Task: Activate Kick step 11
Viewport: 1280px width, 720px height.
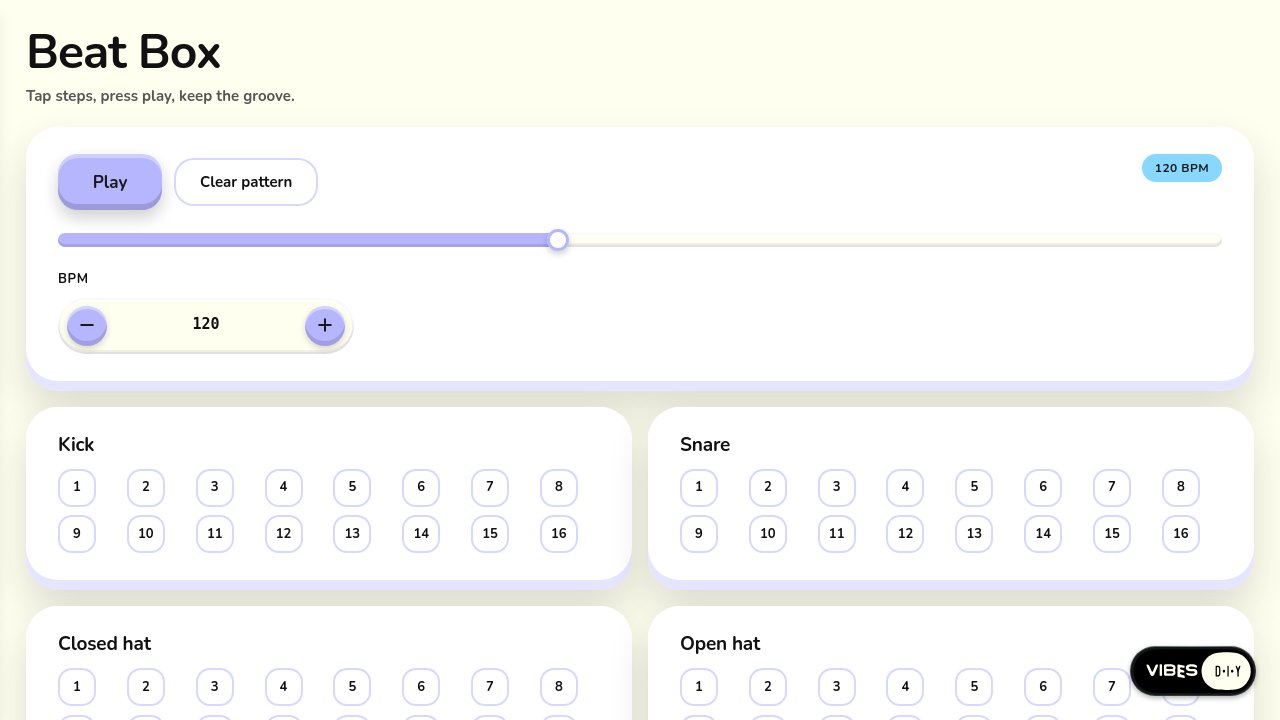Action: (x=215, y=534)
